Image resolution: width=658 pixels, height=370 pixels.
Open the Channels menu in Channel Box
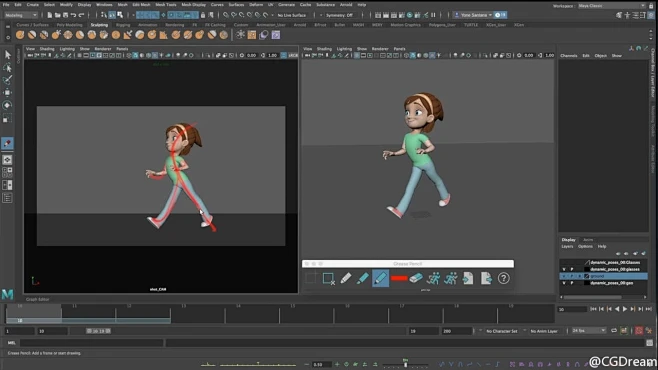[x=569, y=56]
